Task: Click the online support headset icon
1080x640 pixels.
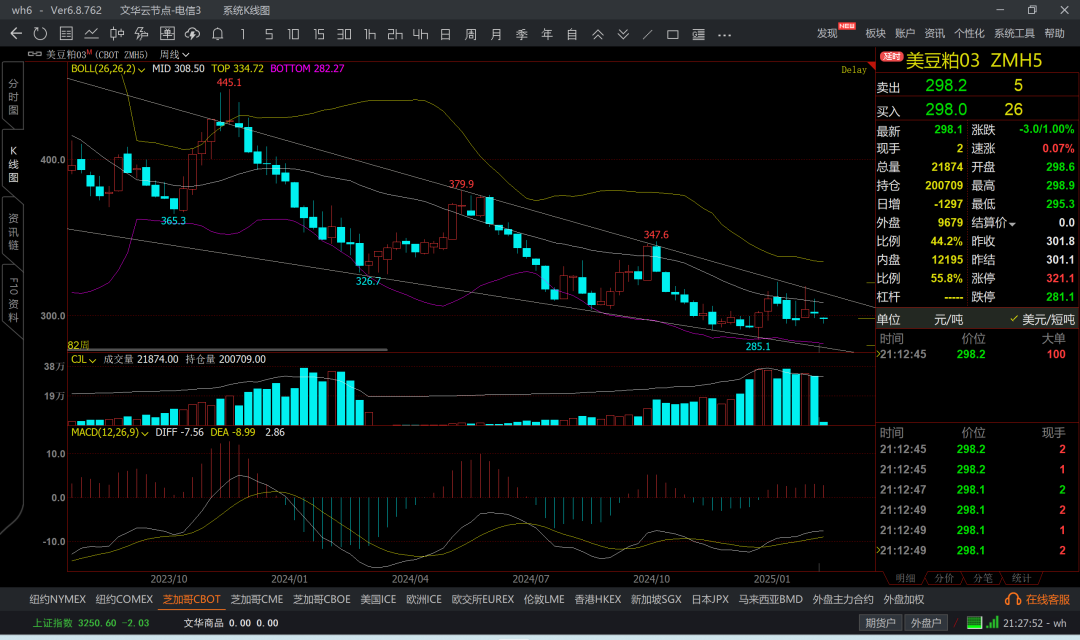Action: [1013, 599]
